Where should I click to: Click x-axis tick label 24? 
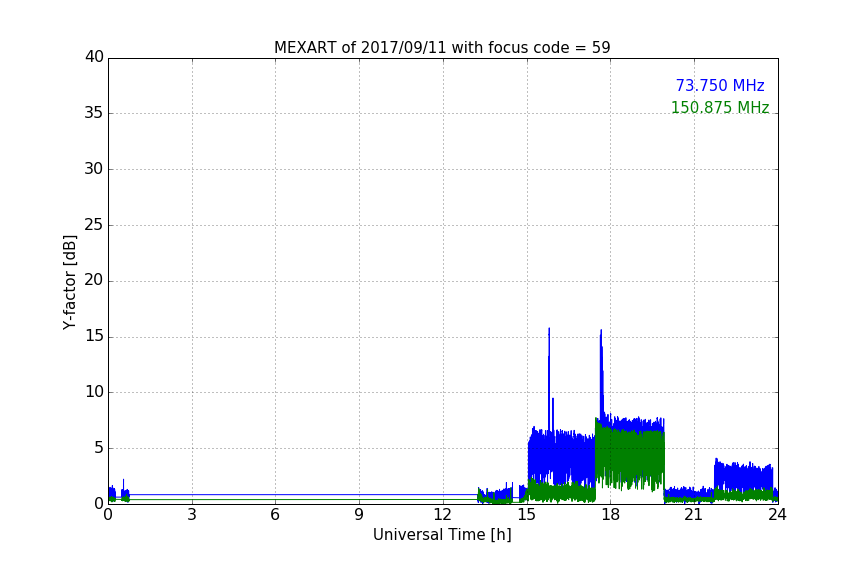click(777, 515)
